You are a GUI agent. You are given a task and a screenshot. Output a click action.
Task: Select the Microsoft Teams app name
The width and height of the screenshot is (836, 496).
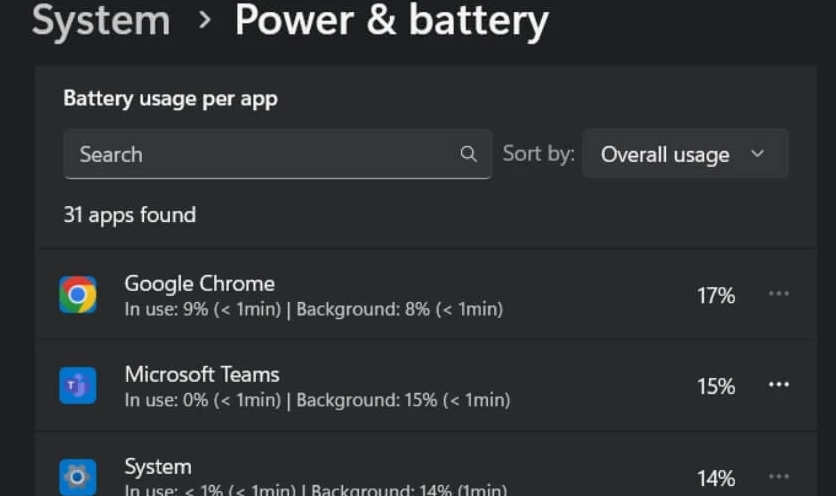tap(202, 374)
